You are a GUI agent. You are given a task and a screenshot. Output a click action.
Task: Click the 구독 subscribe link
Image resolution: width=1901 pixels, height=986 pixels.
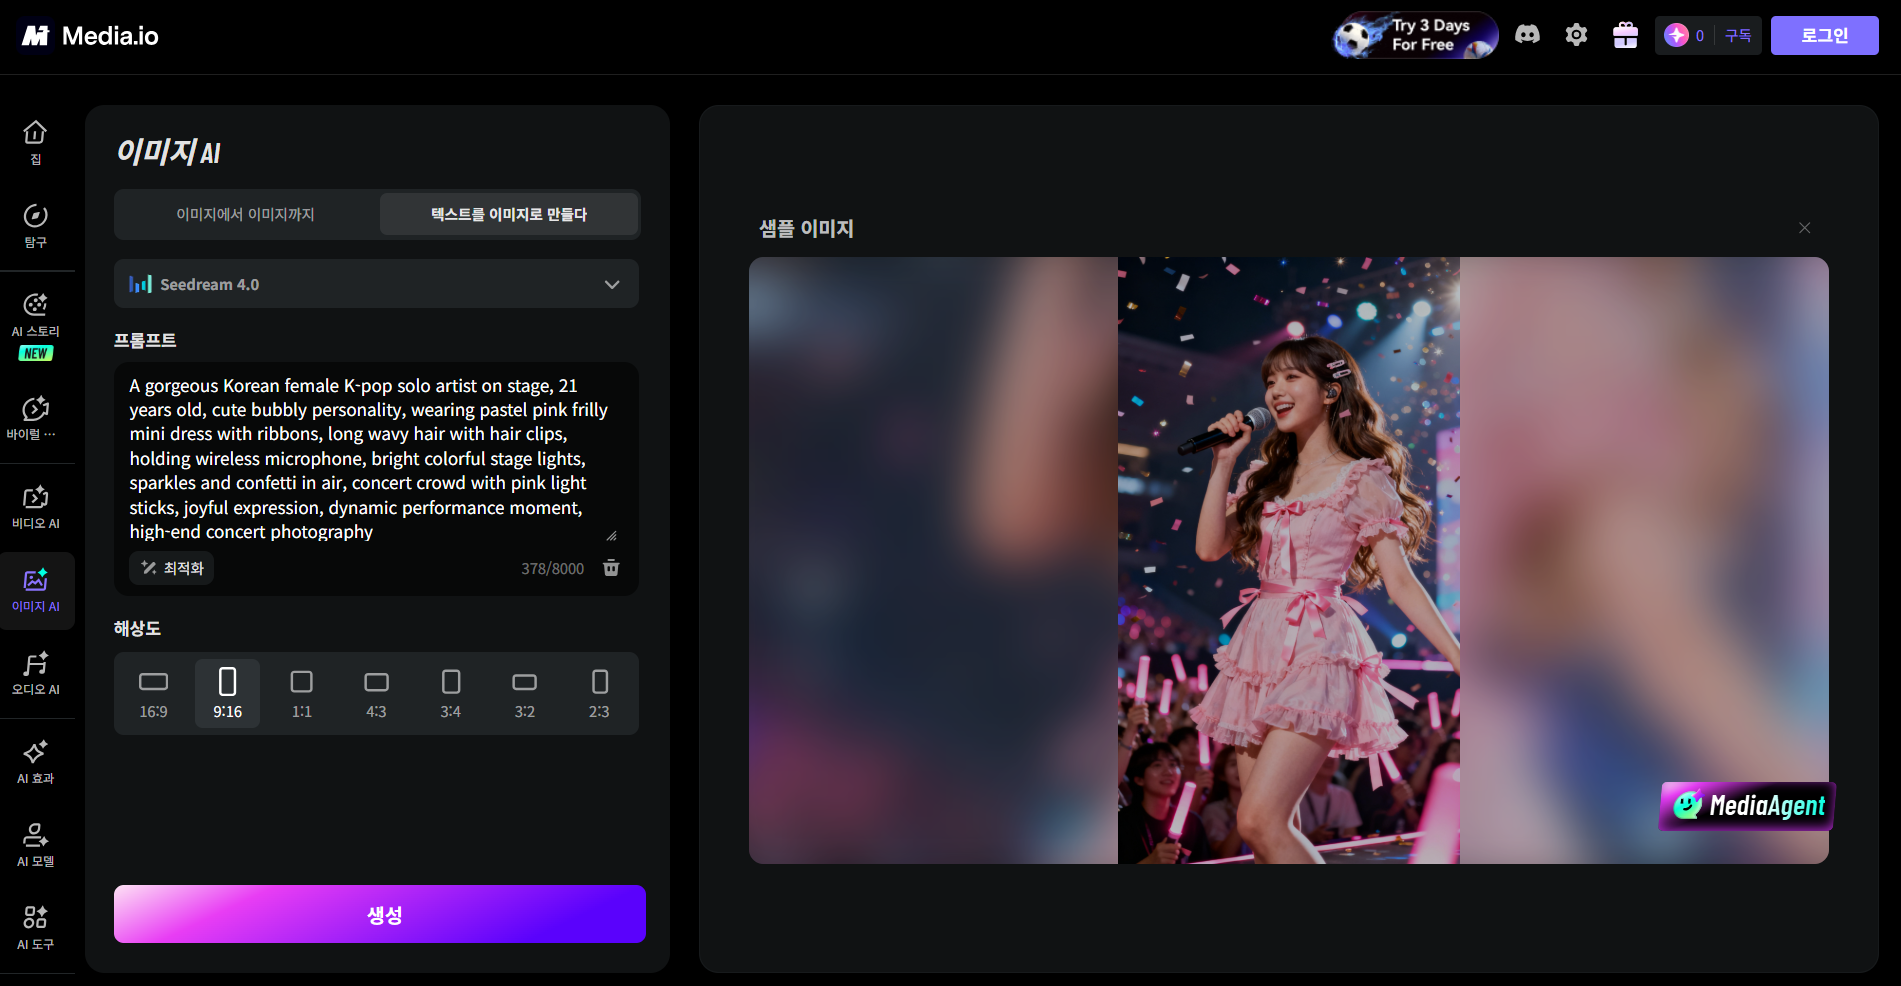(x=1738, y=35)
